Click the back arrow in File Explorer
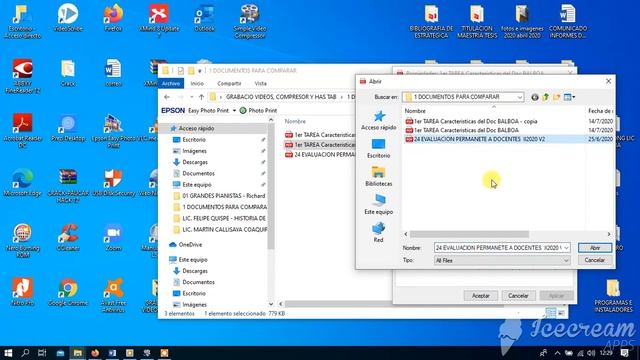Image resolution: width=640 pixels, height=360 pixels. pyautogui.click(x=167, y=97)
